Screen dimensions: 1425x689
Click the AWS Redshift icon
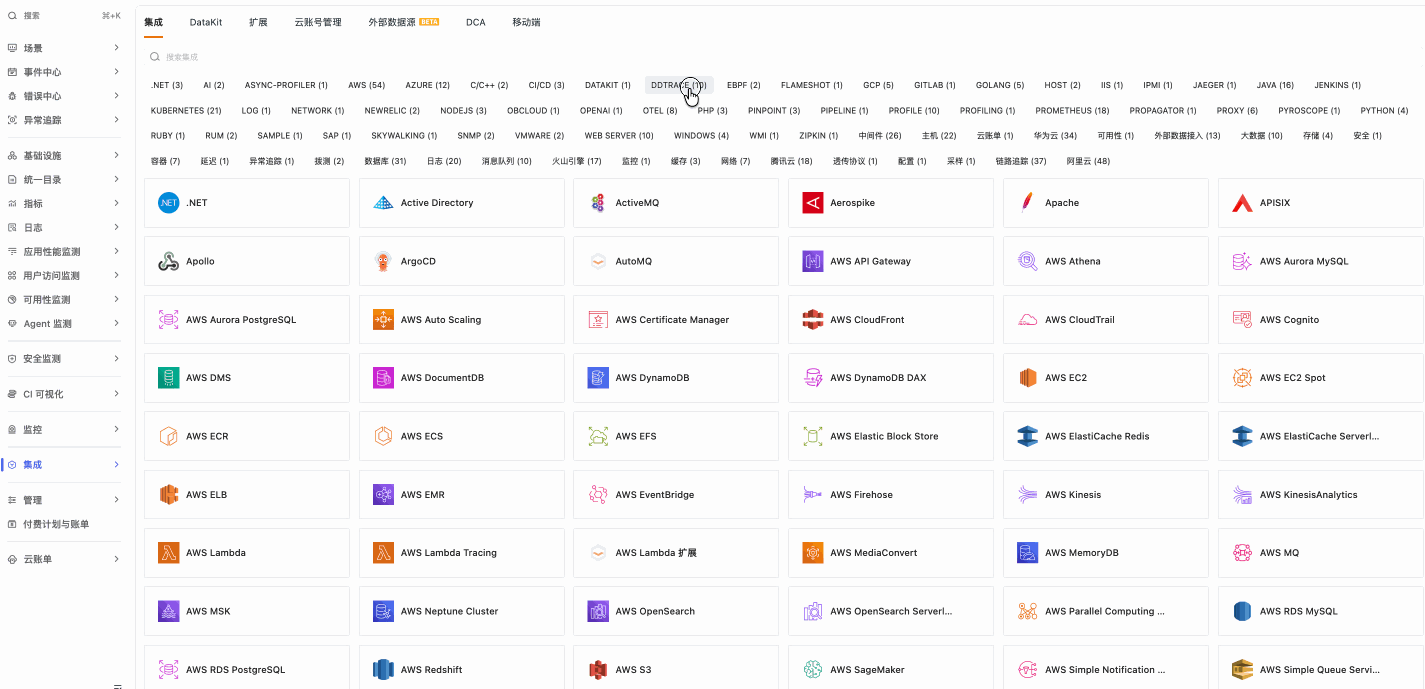point(383,670)
